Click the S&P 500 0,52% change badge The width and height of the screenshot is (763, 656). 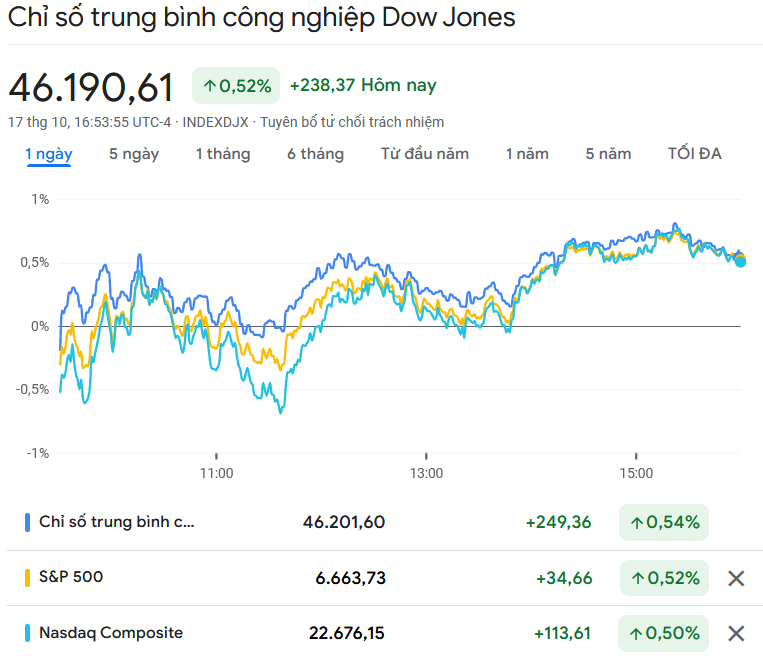(664, 578)
